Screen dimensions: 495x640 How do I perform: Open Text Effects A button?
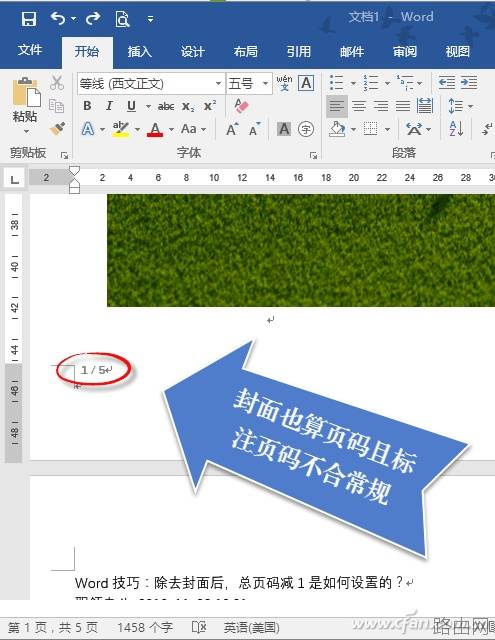[88, 129]
